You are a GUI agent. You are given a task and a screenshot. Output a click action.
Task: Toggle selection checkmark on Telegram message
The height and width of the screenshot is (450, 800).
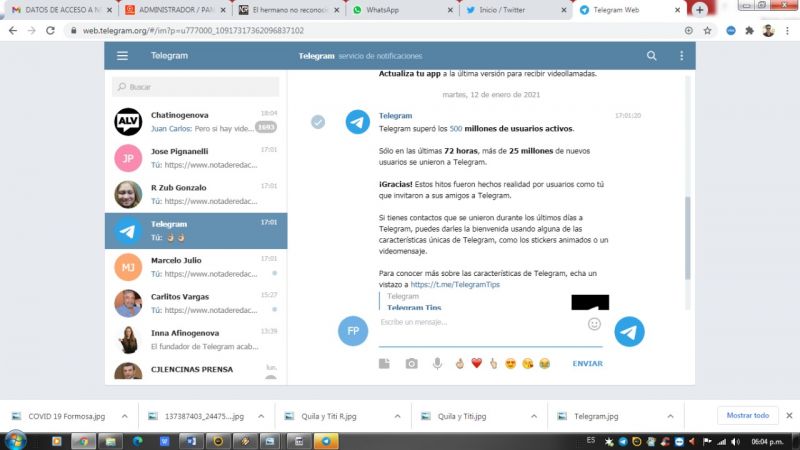point(318,122)
